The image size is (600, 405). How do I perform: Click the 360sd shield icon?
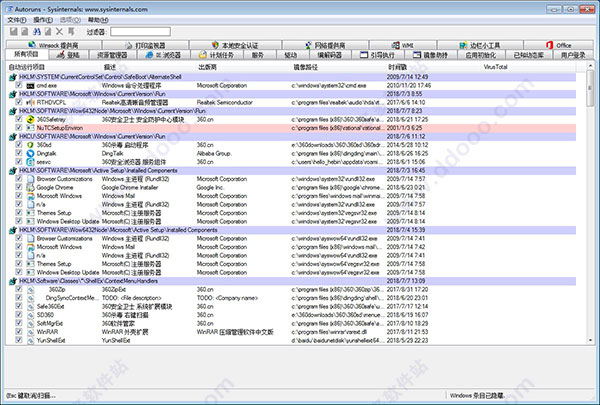click(x=30, y=145)
